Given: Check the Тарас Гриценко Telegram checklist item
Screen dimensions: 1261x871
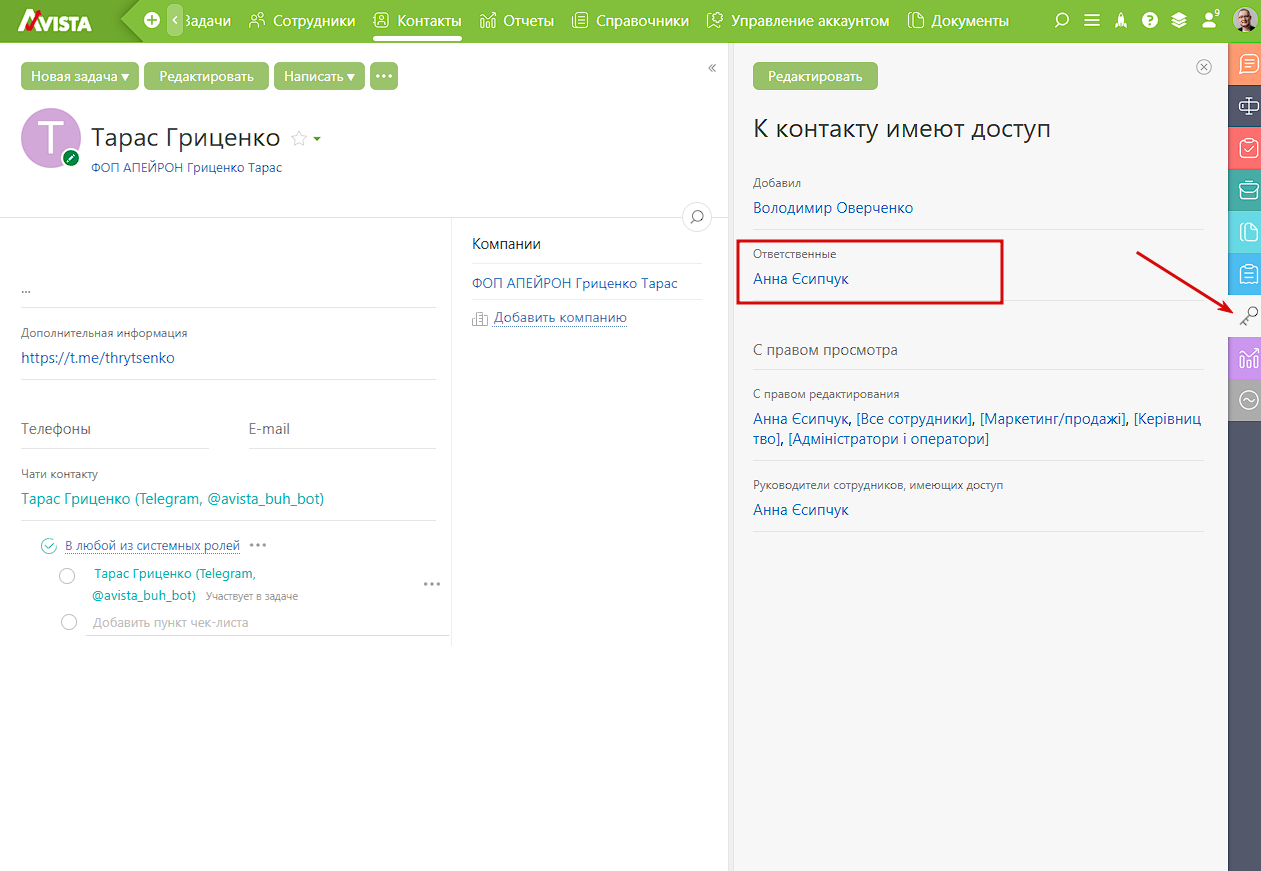Looking at the screenshot, I should [x=67, y=576].
